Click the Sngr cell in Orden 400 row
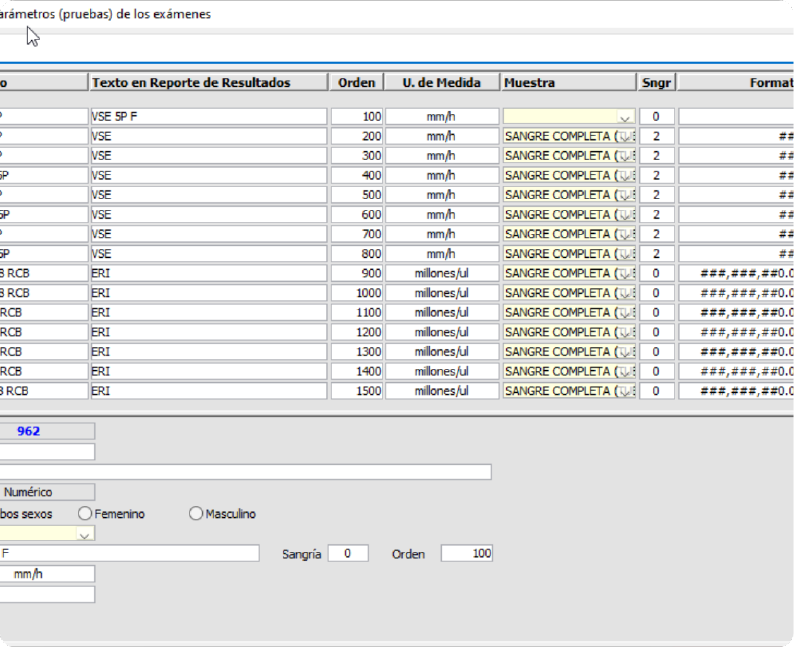 pos(656,176)
